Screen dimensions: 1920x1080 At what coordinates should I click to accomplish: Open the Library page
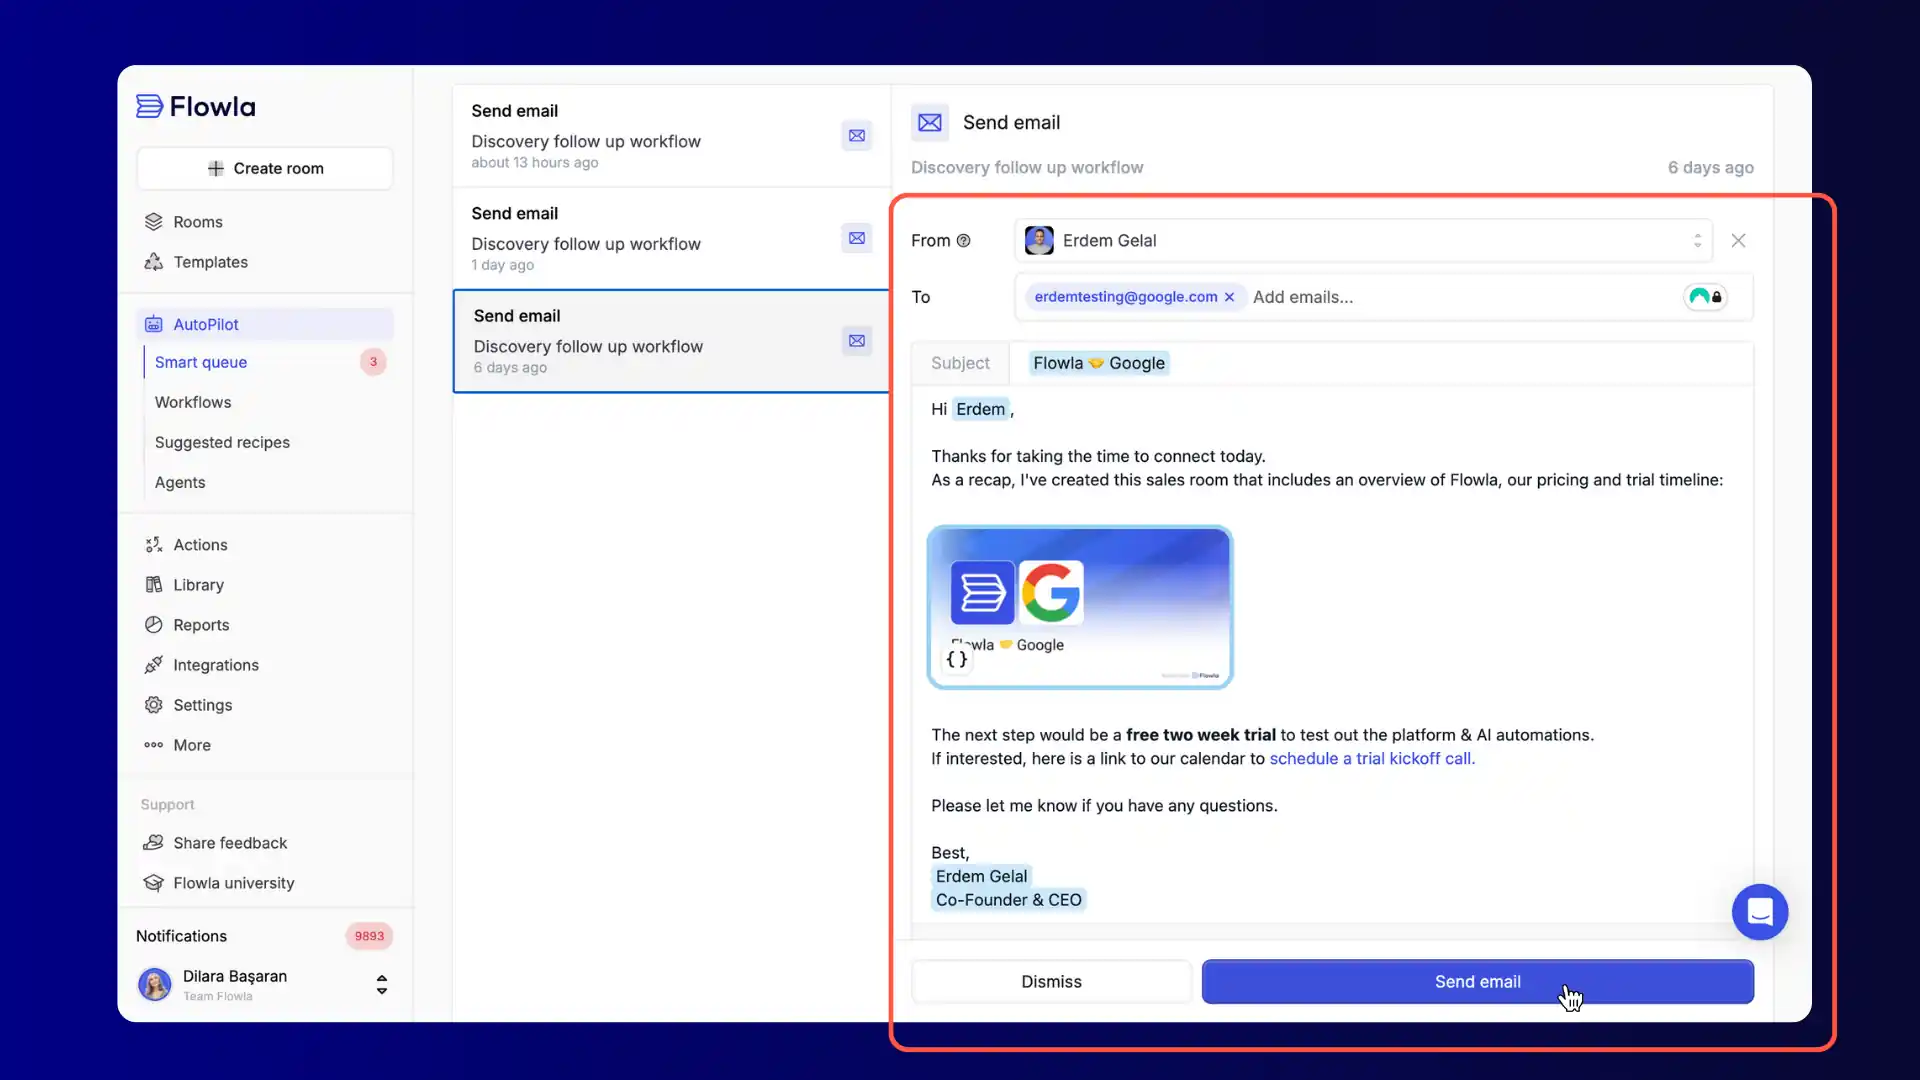(198, 585)
